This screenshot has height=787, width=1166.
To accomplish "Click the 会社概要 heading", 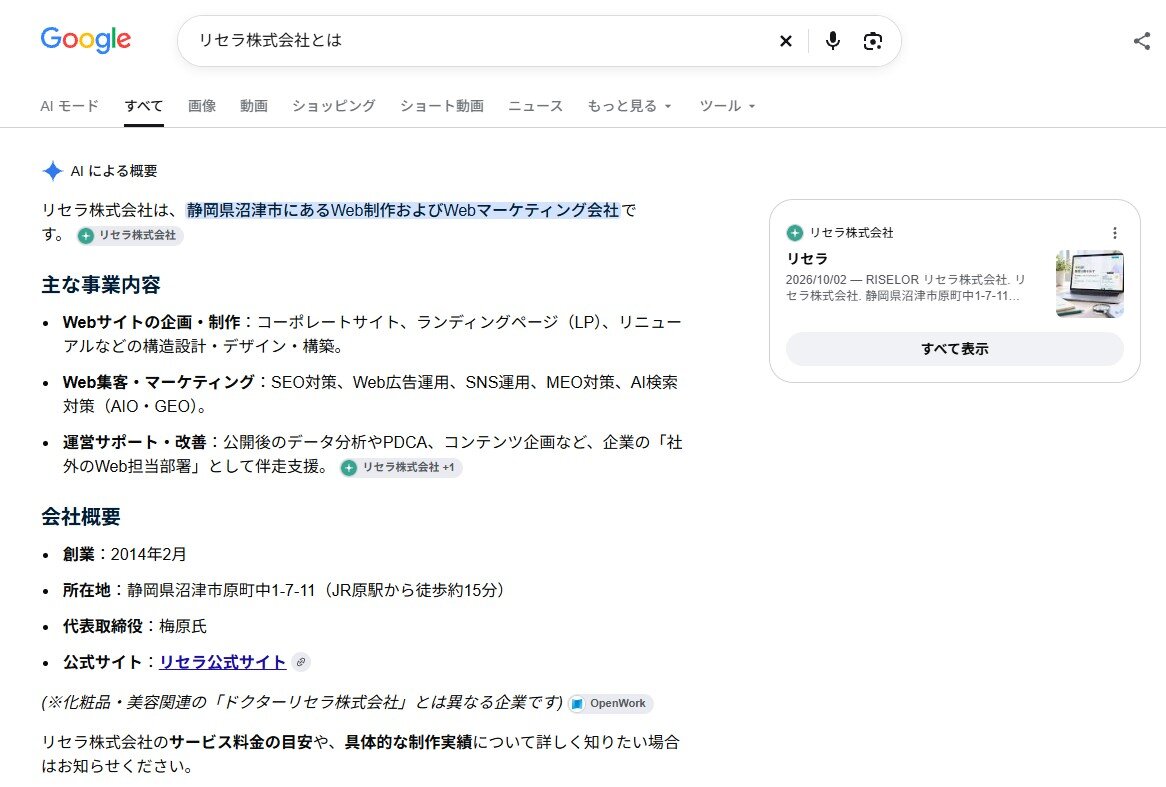I will [x=81, y=517].
